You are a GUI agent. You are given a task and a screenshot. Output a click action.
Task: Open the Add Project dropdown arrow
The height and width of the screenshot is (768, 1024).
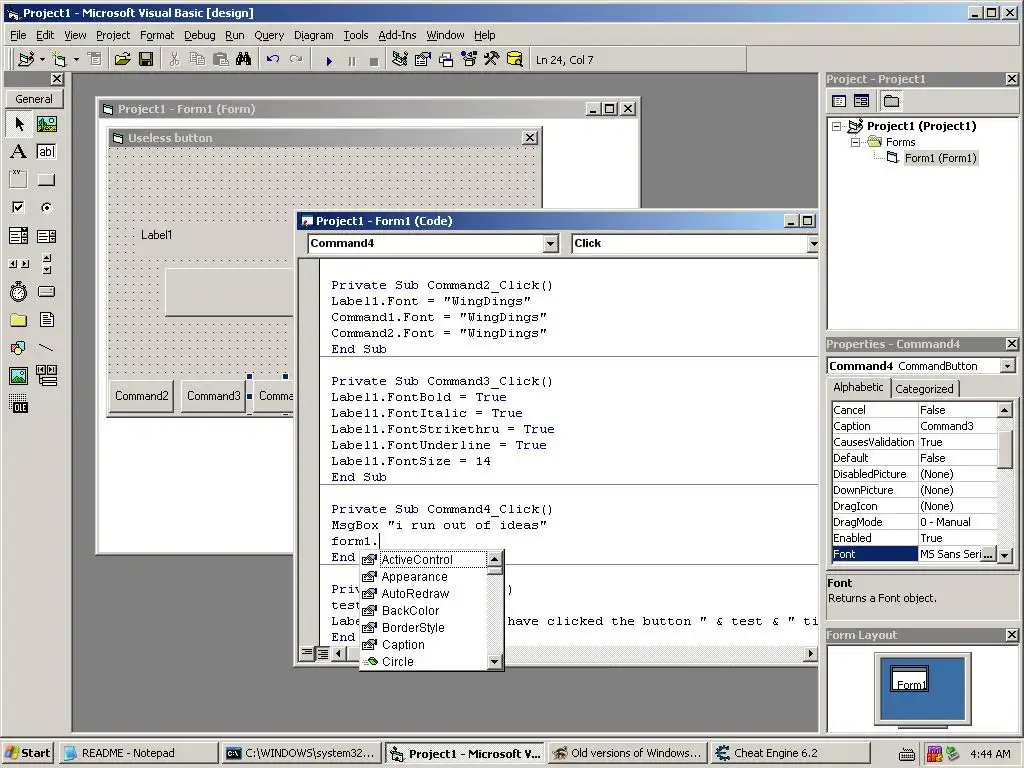(x=42, y=59)
